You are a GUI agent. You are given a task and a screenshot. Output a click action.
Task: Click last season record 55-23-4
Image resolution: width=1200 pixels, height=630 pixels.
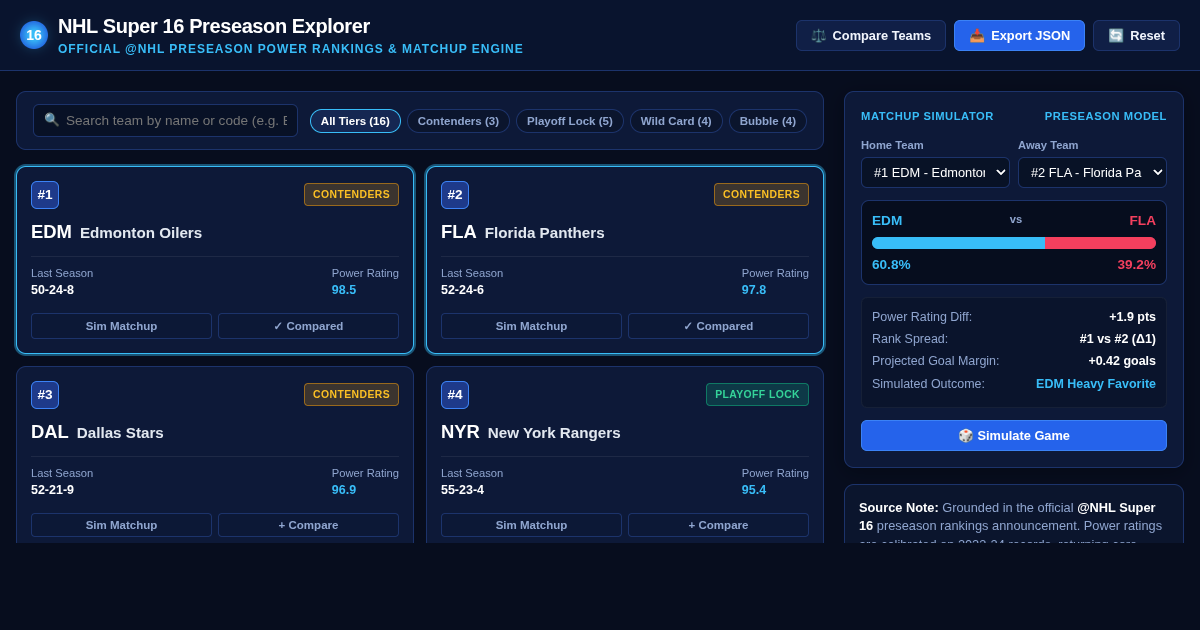462,490
